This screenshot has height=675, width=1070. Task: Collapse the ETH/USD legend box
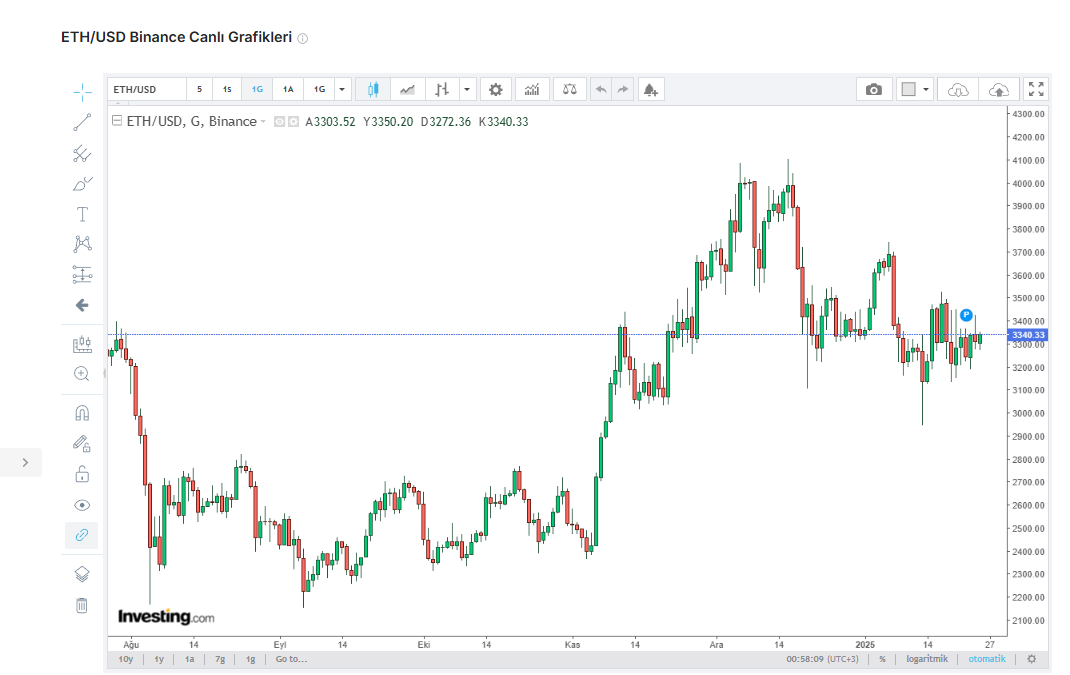117,121
